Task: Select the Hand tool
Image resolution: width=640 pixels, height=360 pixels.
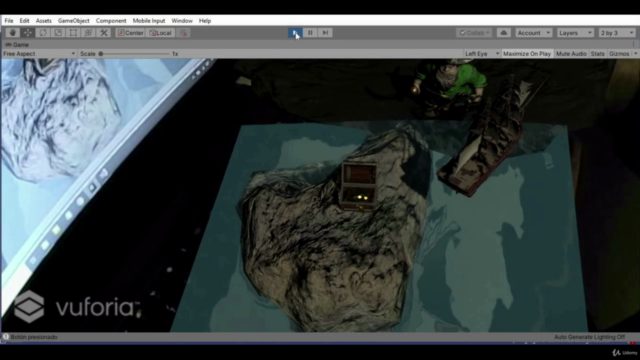Action: (x=13, y=33)
